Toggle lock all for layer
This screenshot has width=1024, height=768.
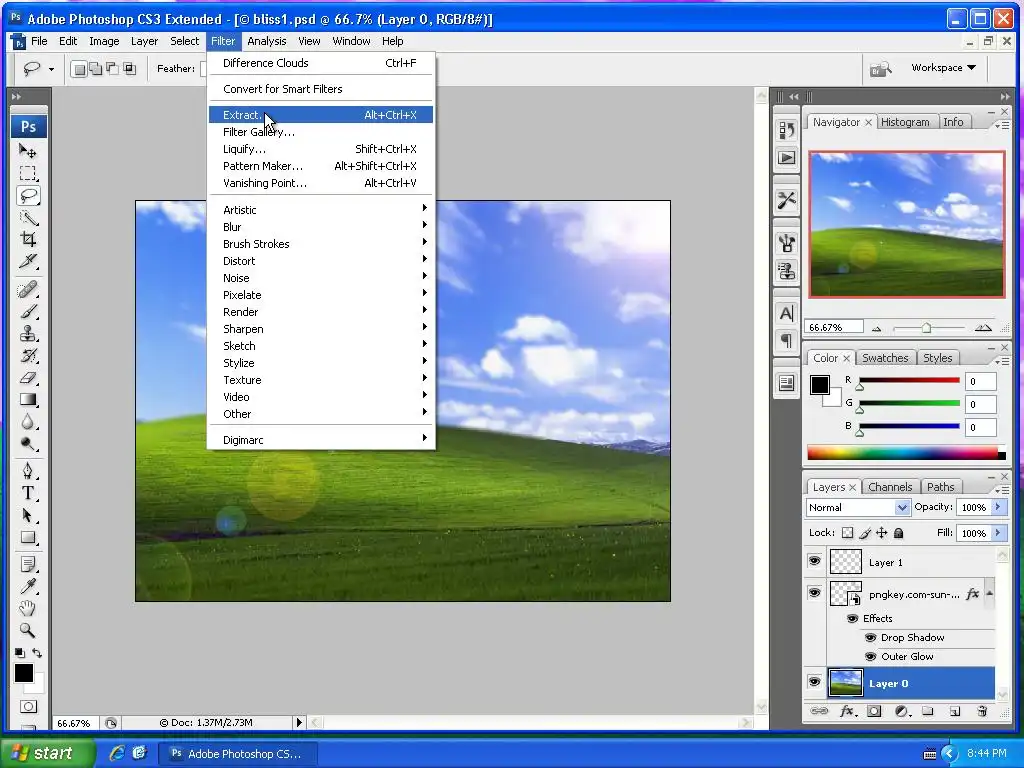(x=899, y=533)
